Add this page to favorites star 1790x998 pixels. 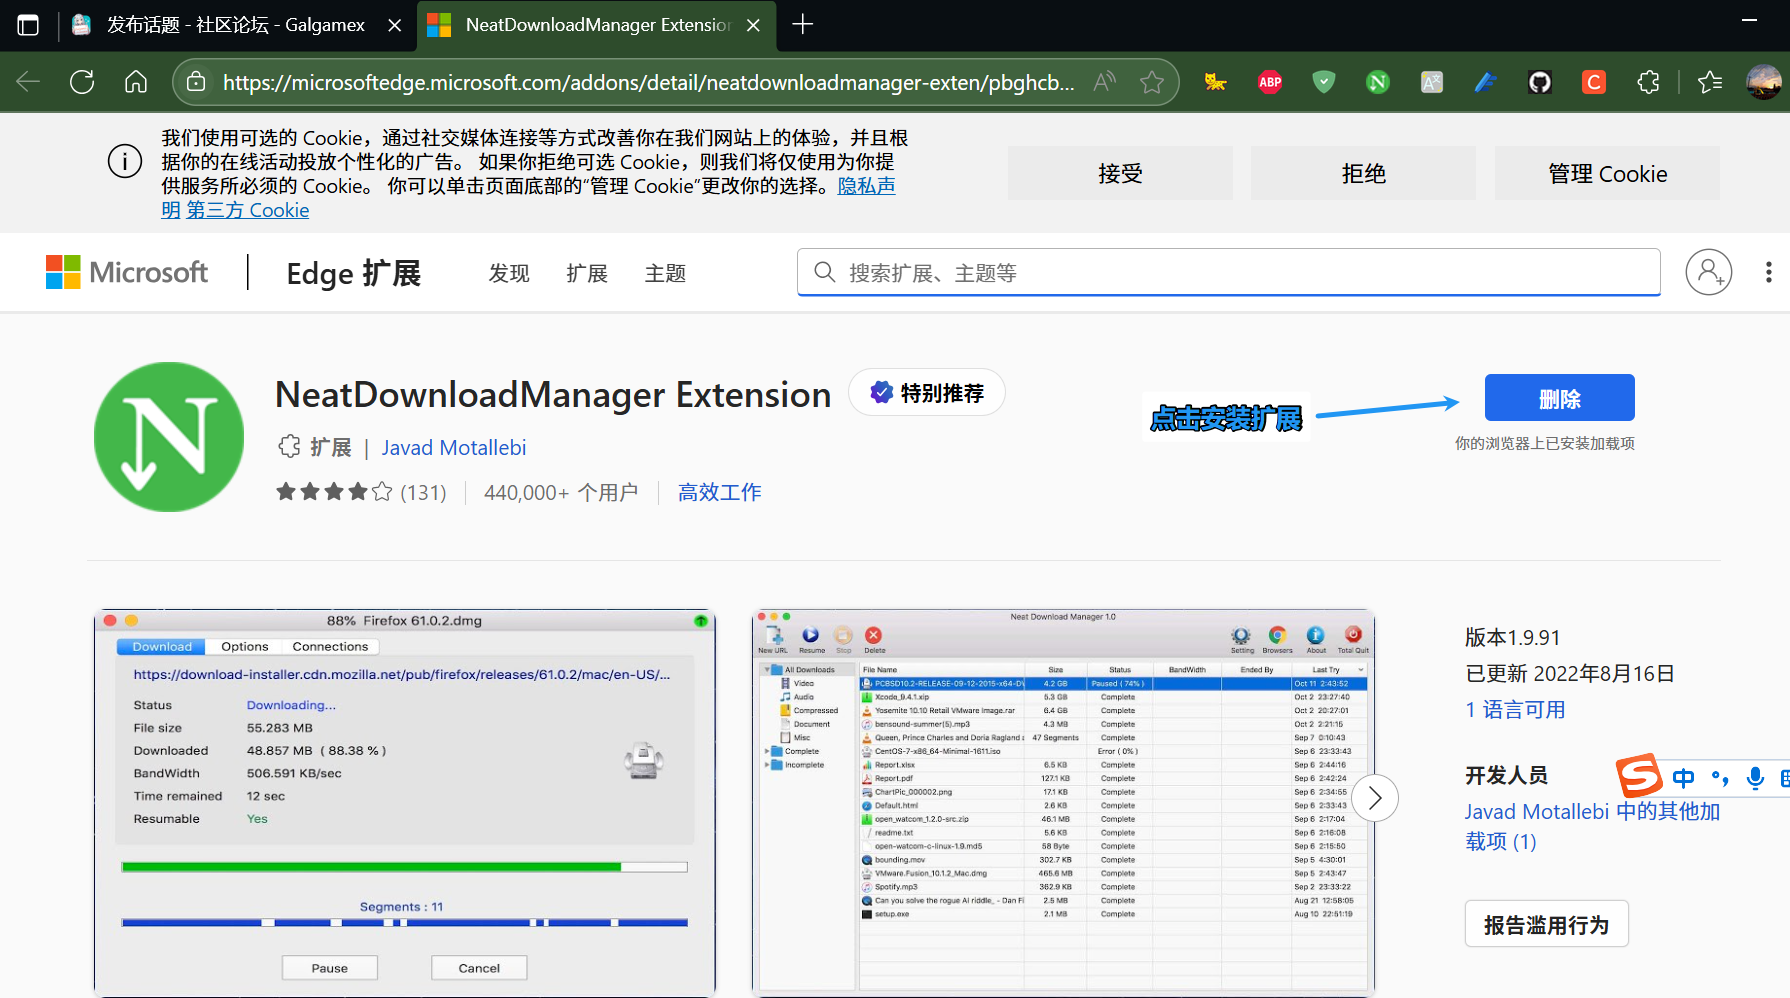[1152, 82]
